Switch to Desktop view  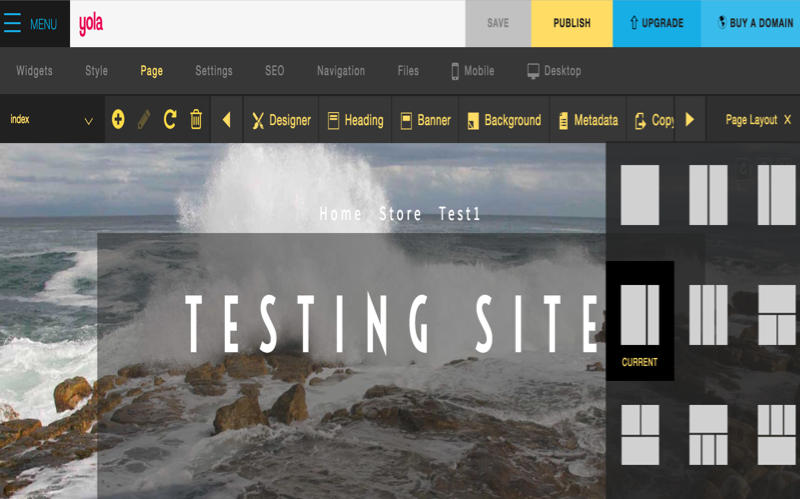click(554, 71)
